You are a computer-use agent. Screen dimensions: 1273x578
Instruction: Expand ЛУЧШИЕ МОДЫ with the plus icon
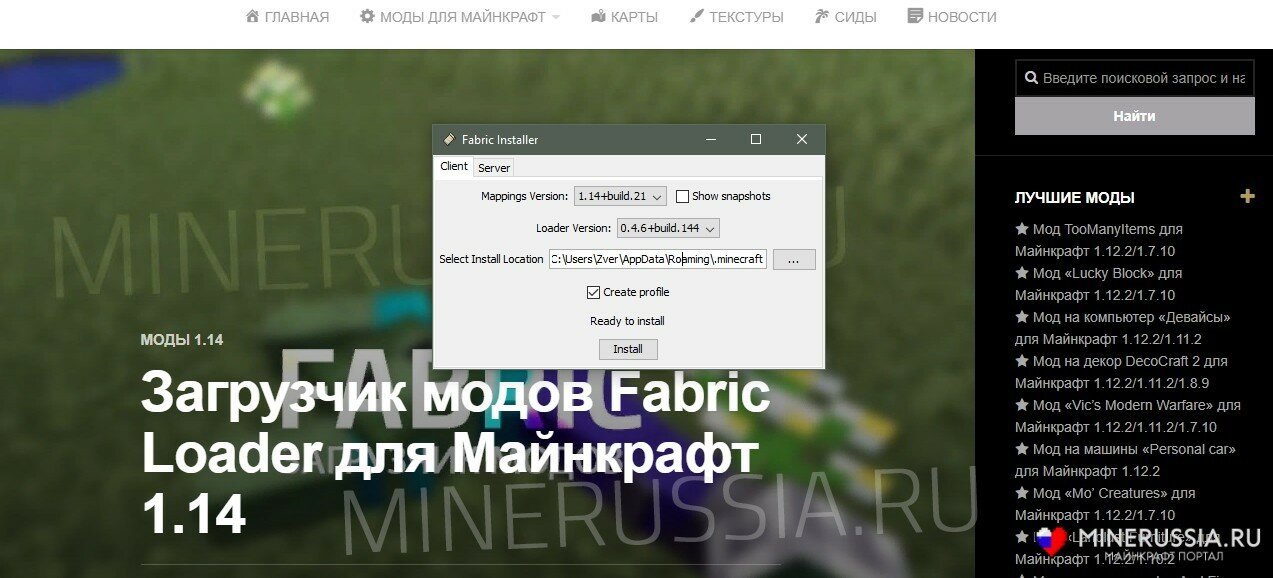(1247, 196)
